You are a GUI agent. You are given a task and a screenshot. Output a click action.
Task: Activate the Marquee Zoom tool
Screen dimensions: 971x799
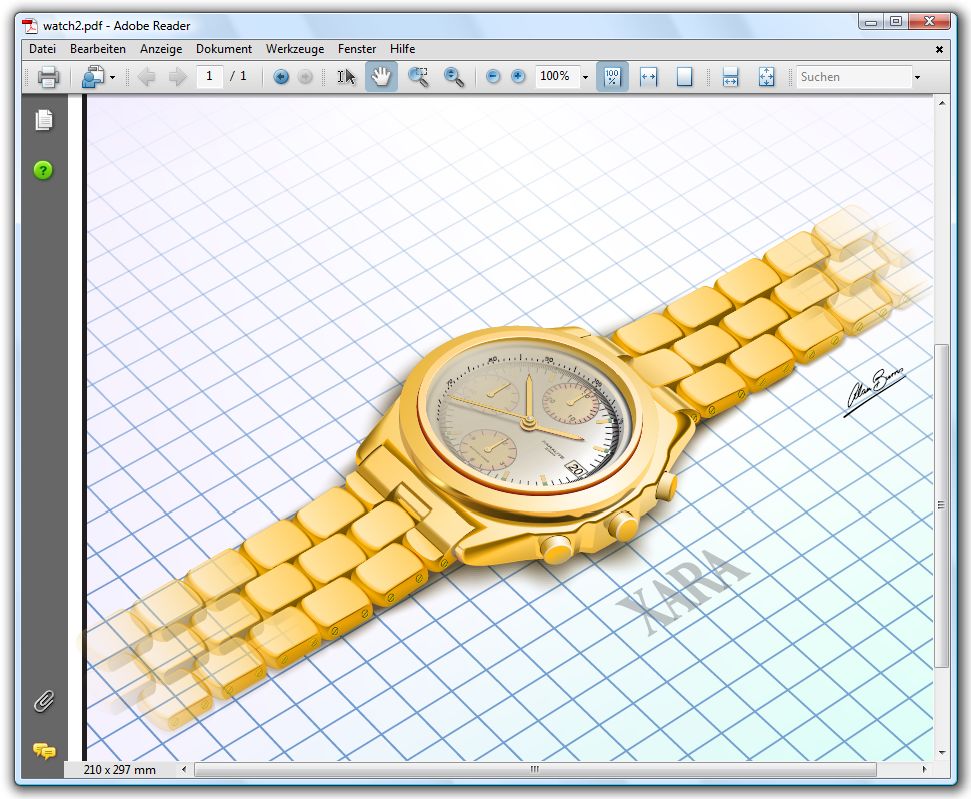[x=418, y=77]
